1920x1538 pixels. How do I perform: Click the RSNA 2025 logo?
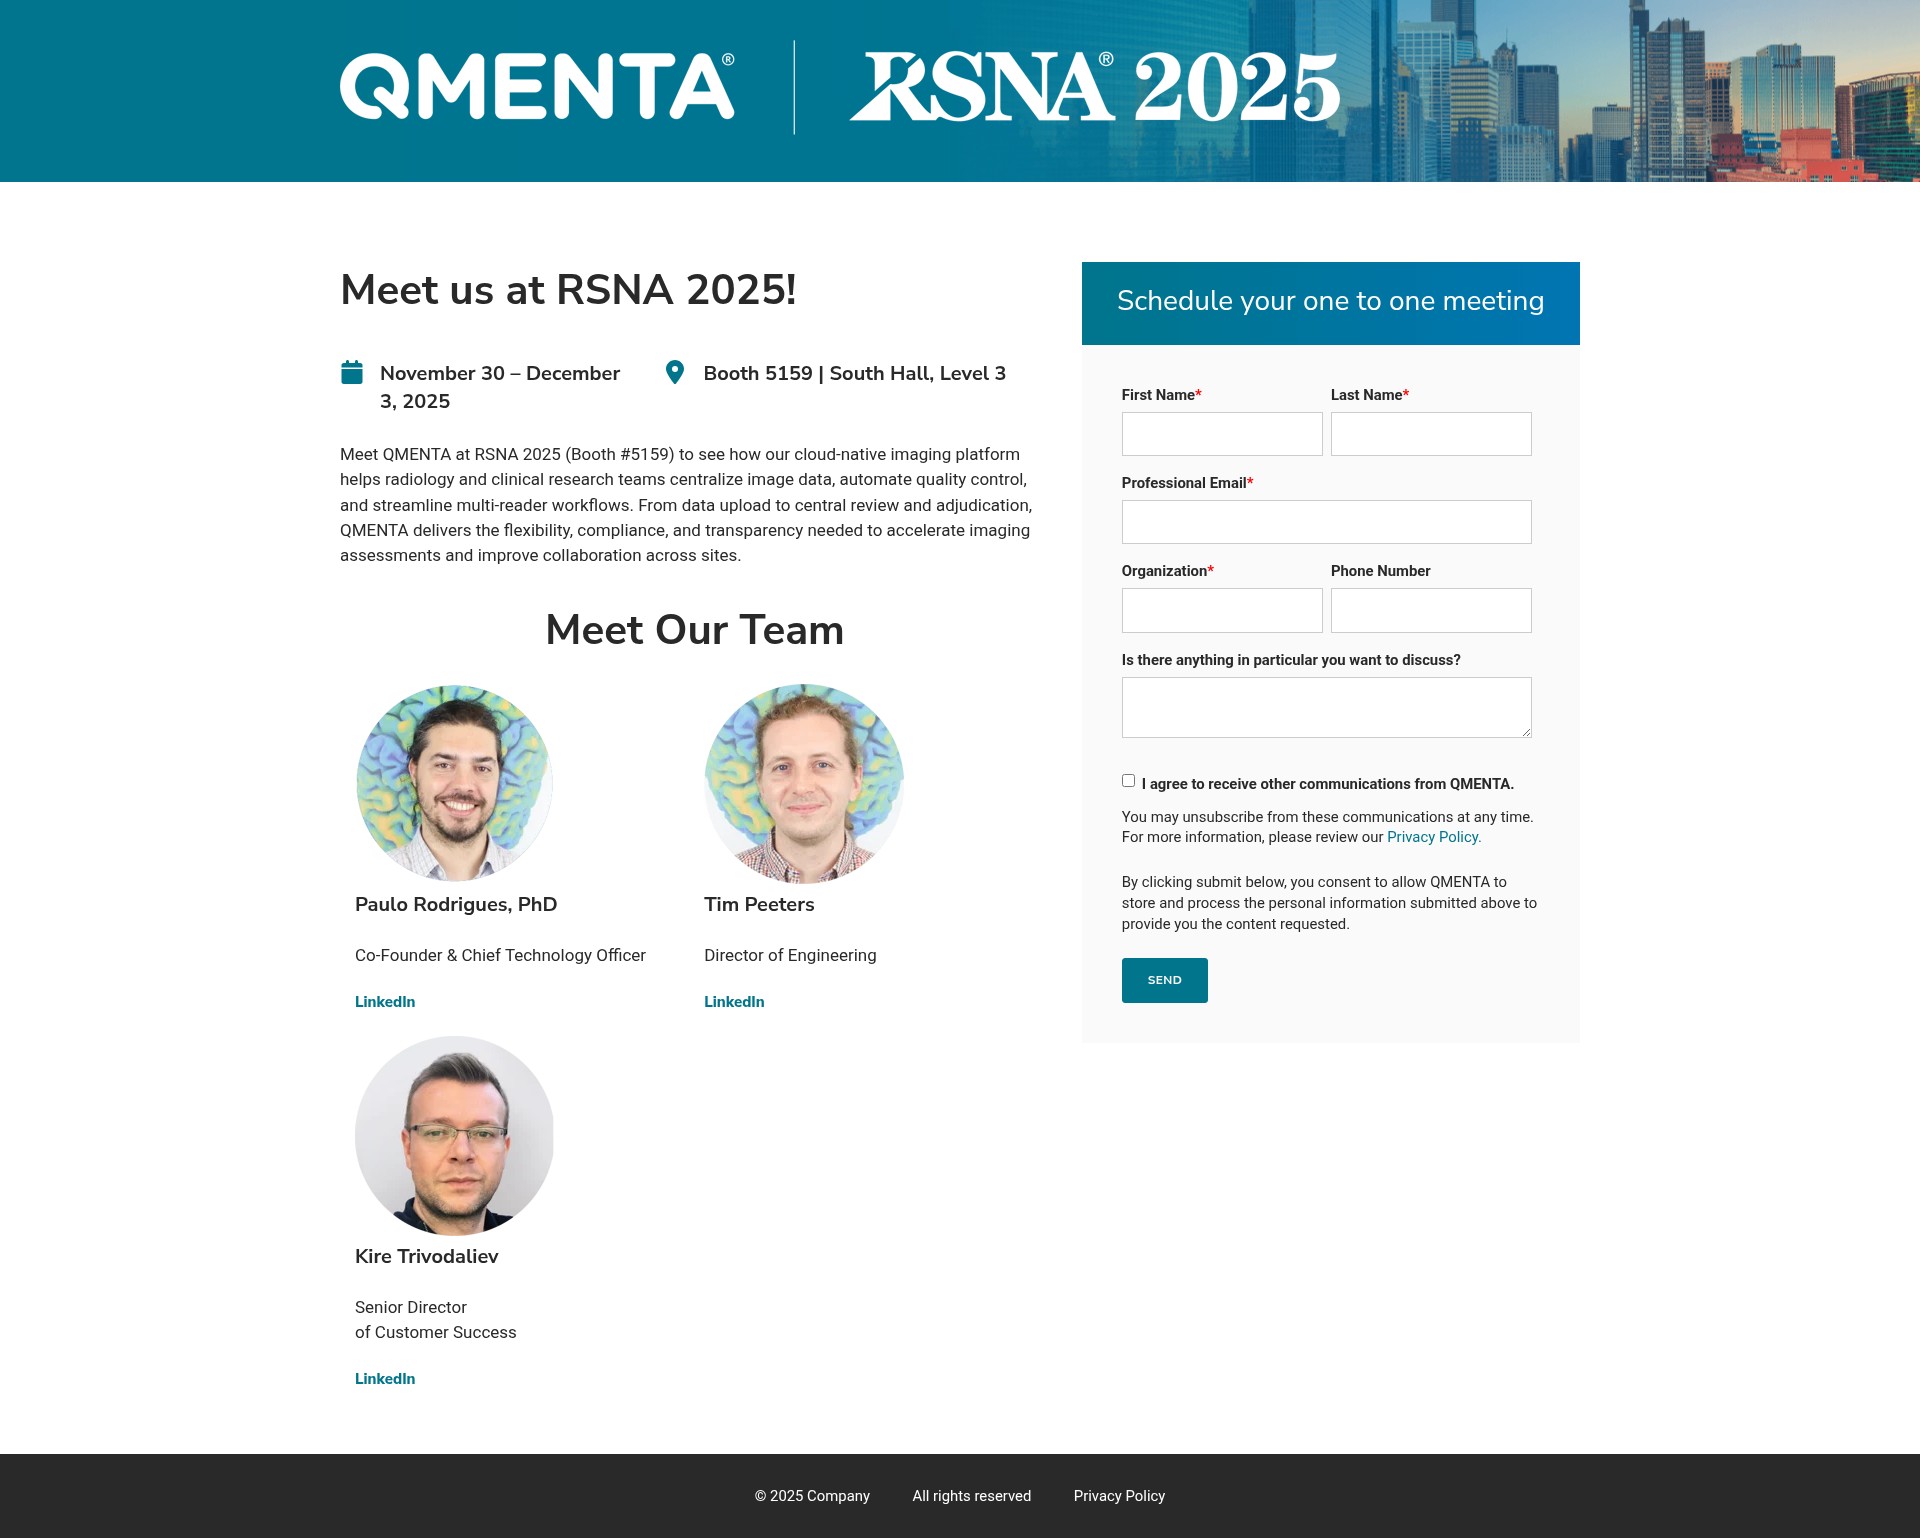coord(1095,86)
